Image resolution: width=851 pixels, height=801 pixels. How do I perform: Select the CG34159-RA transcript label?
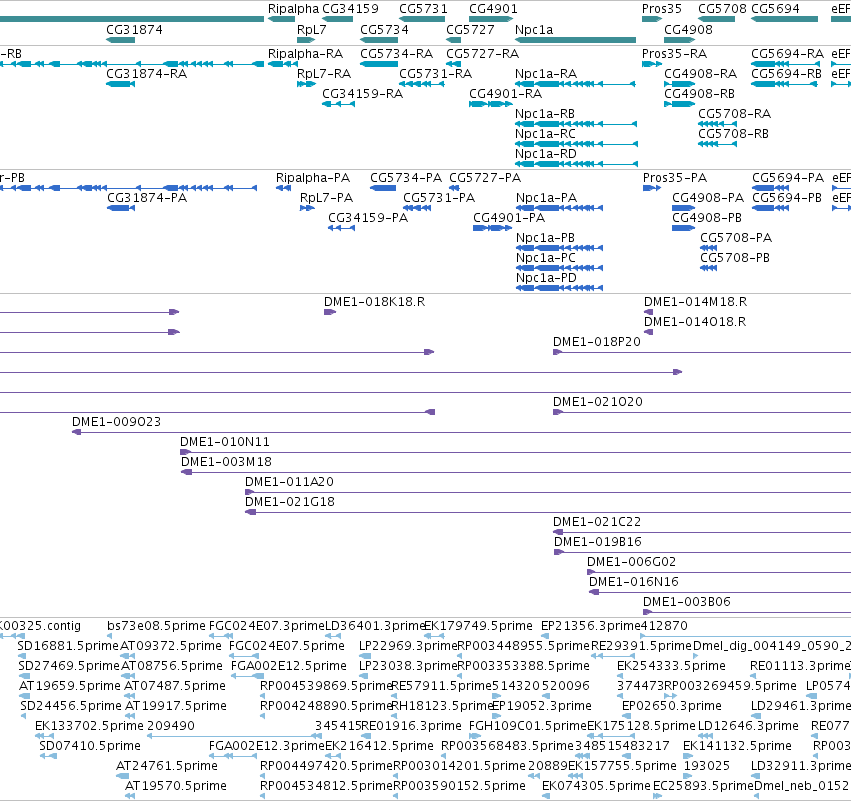363,94
